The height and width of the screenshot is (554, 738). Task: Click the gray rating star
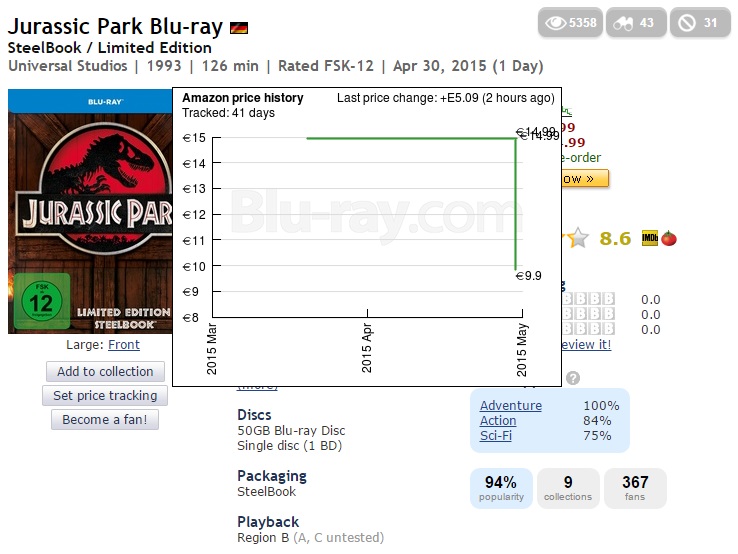[x=578, y=238]
